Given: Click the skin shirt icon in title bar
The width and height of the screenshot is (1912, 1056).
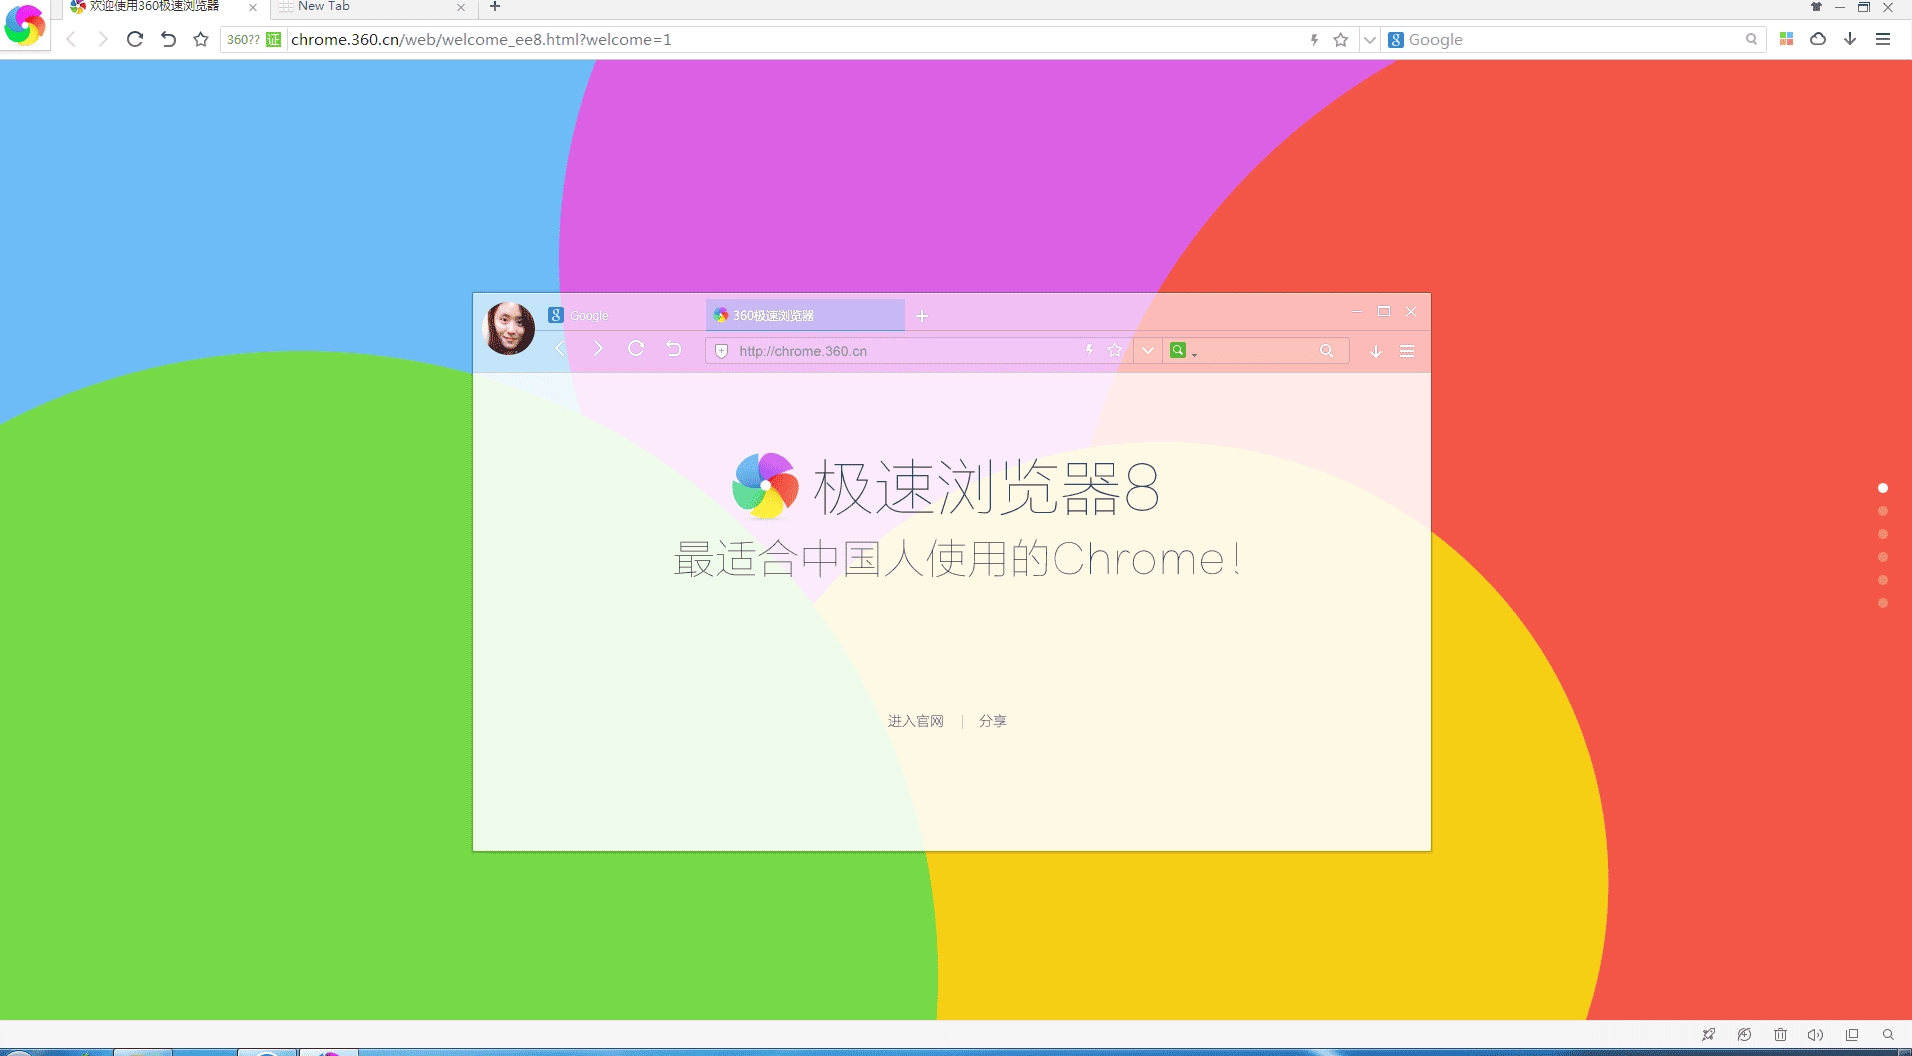Looking at the screenshot, I should coord(1816,7).
